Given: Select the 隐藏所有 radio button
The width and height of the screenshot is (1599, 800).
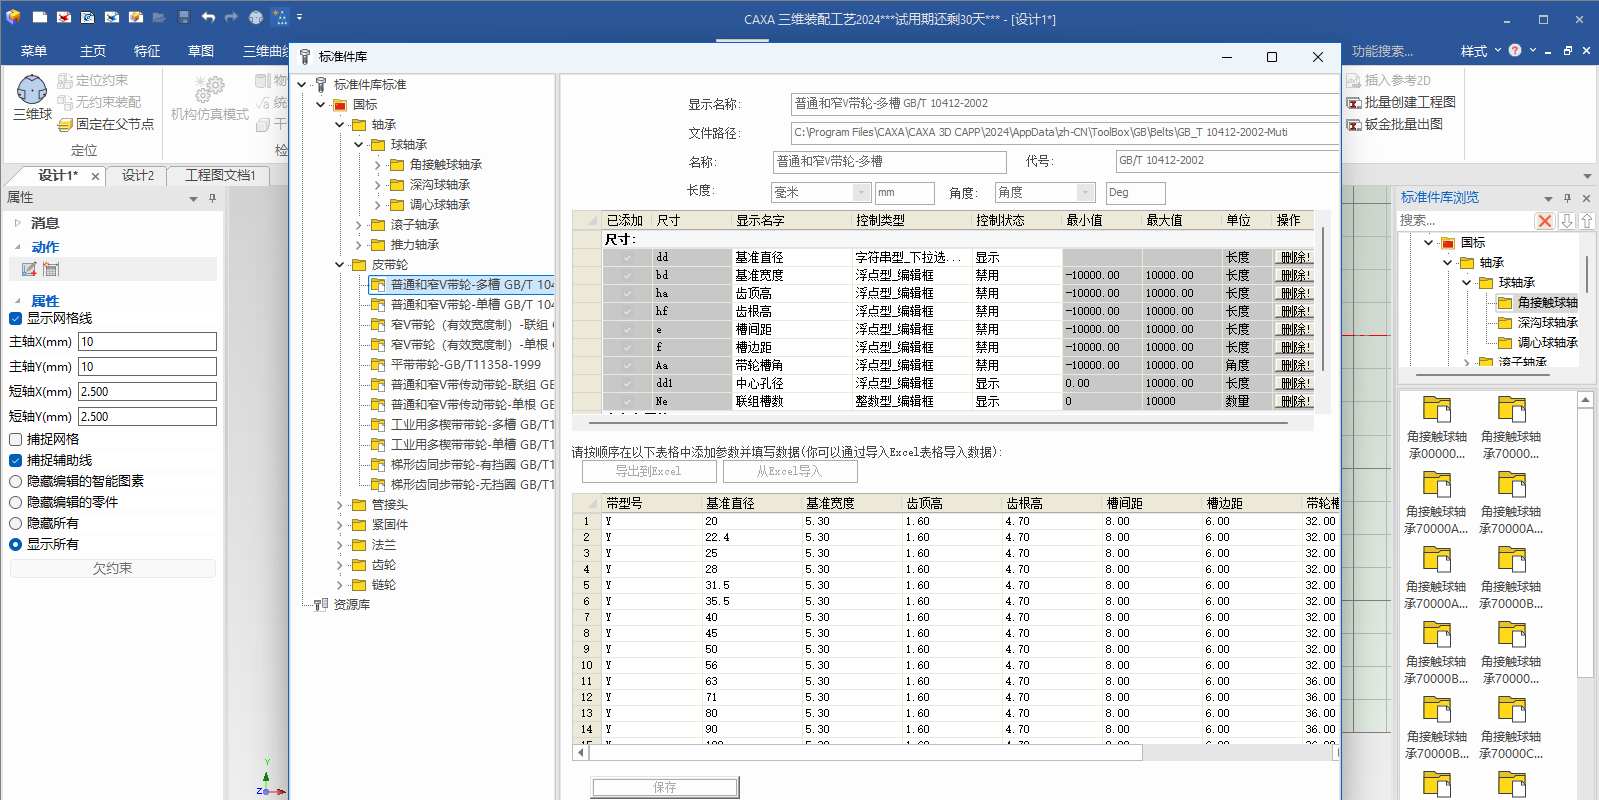Looking at the screenshot, I should [16, 523].
